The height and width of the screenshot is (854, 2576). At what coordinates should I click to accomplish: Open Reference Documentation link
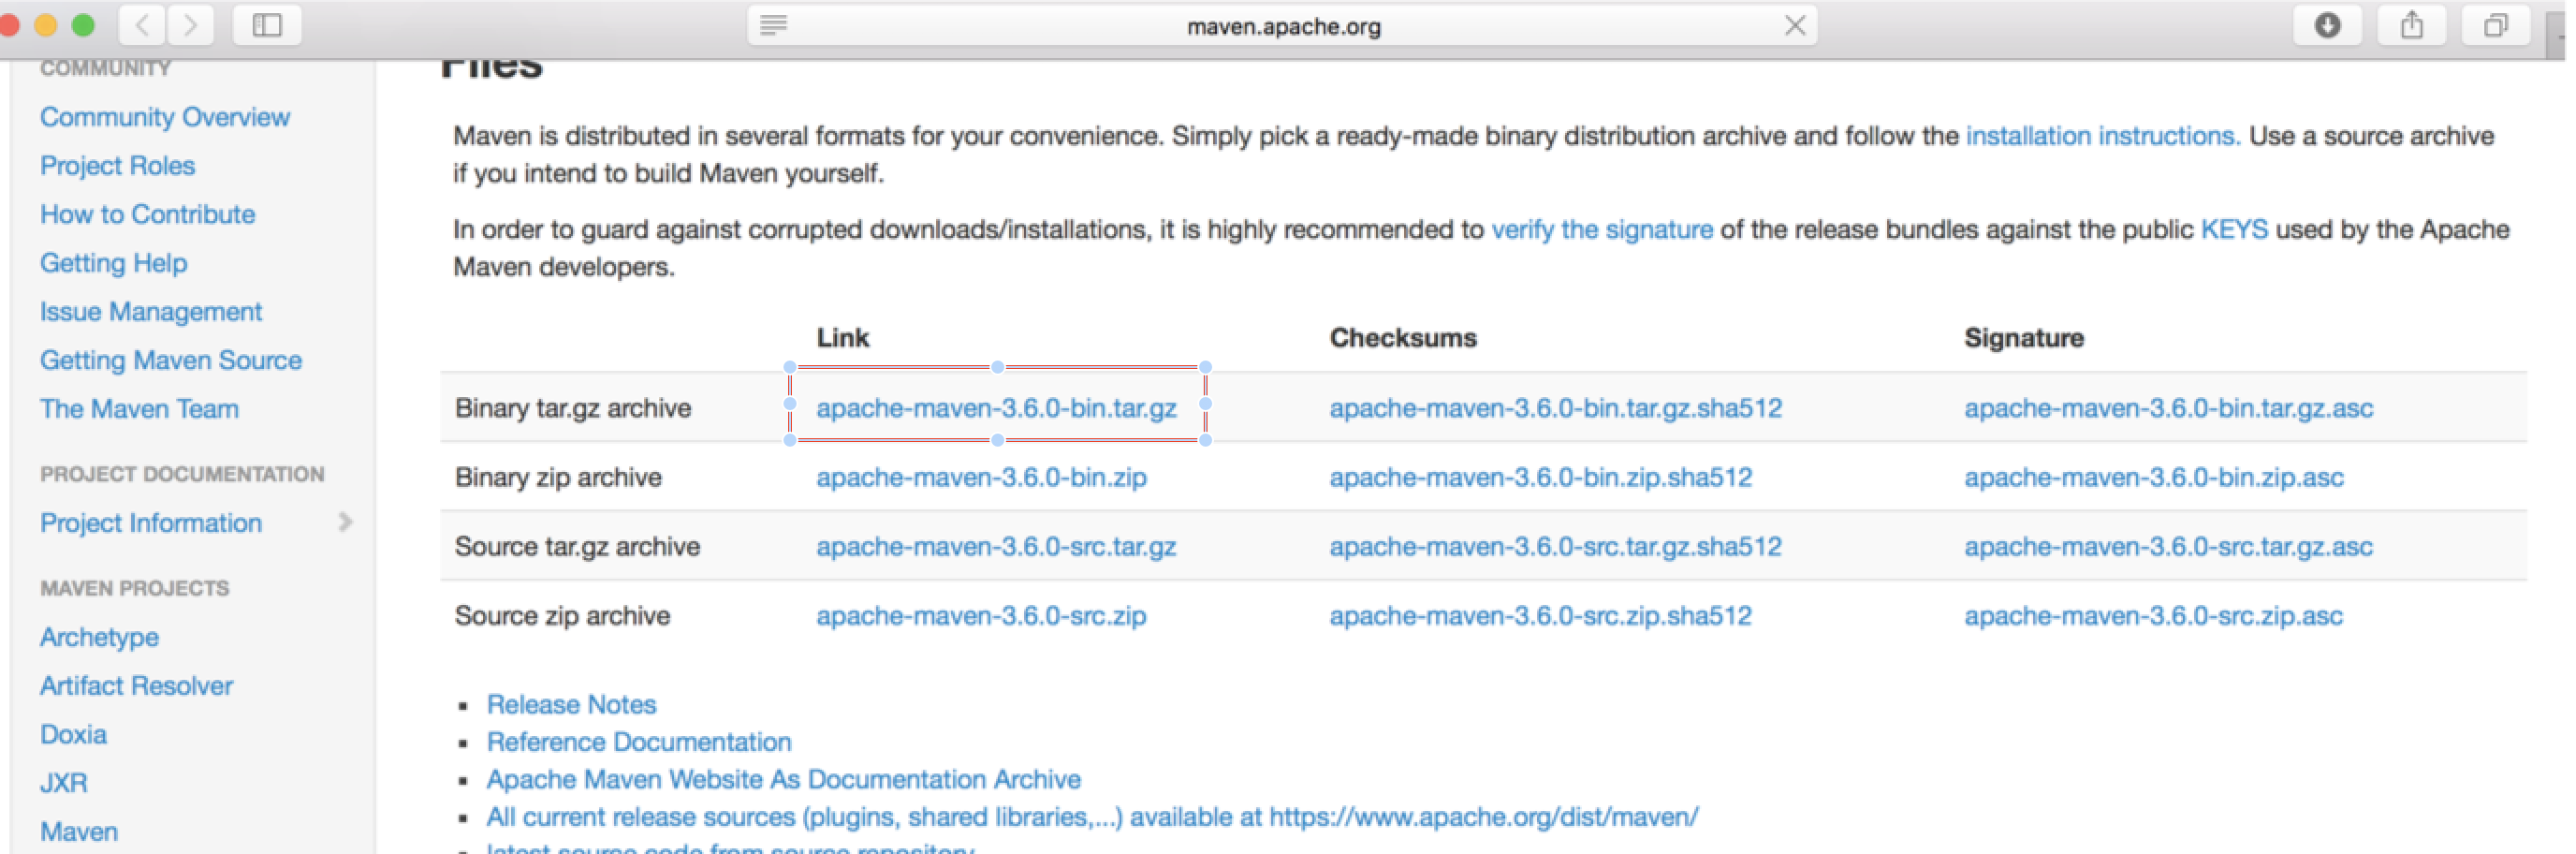tap(639, 742)
